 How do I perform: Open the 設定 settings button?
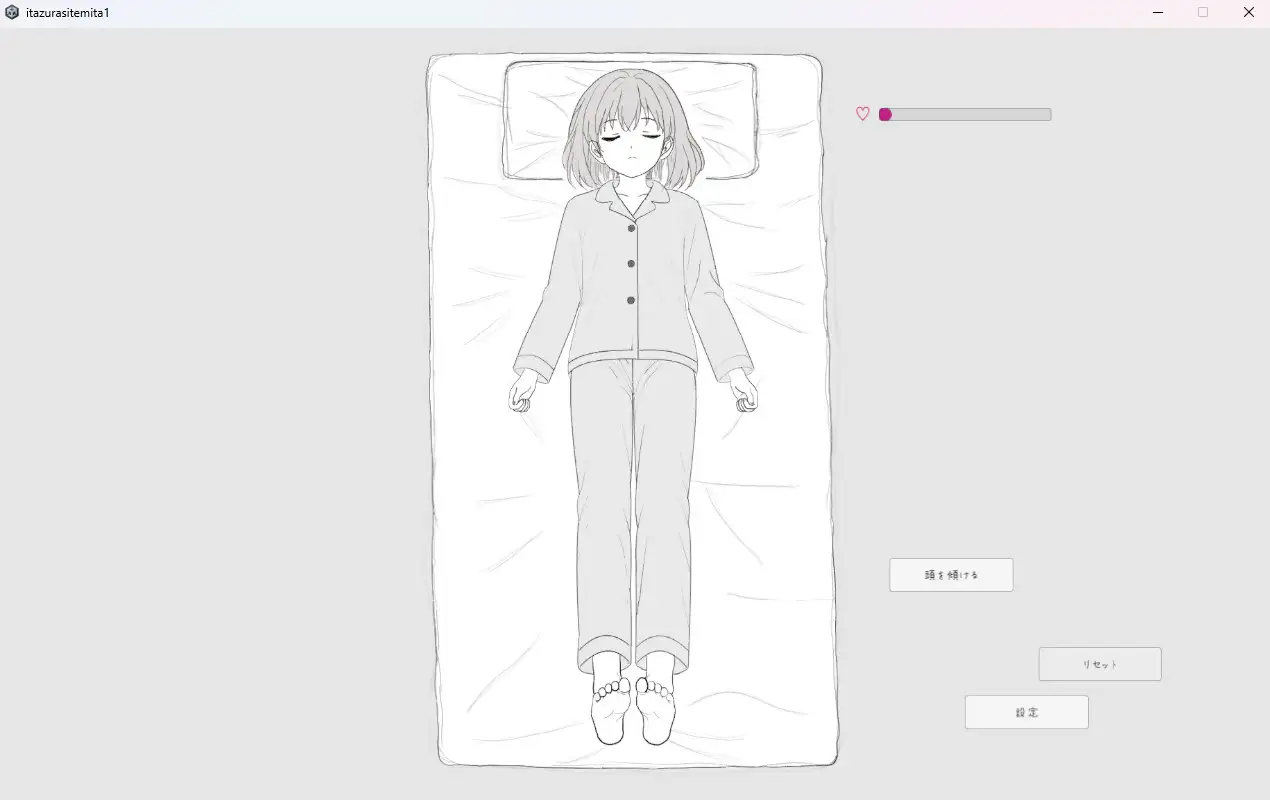(x=1026, y=712)
